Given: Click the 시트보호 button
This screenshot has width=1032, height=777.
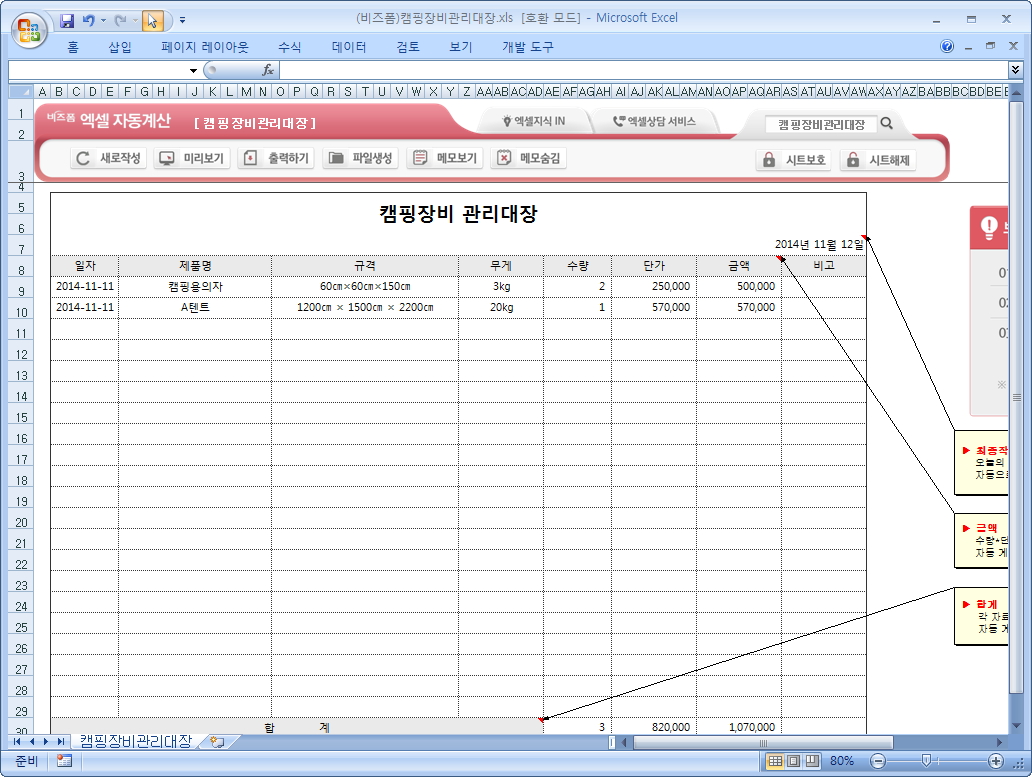Looking at the screenshot, I should (794, 160).
